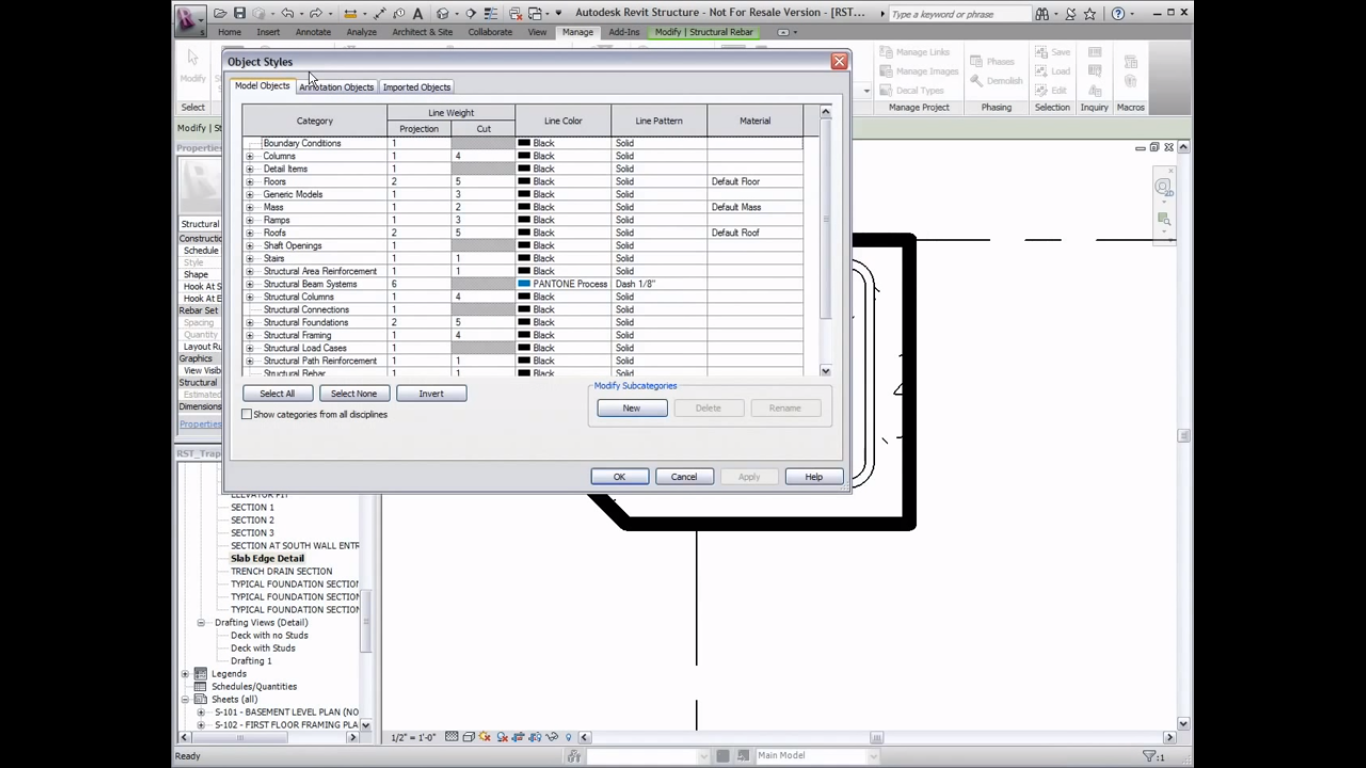This screenshot has width=1366, height=768.
Task: Click the Select All button
Action: click(277, 394)
